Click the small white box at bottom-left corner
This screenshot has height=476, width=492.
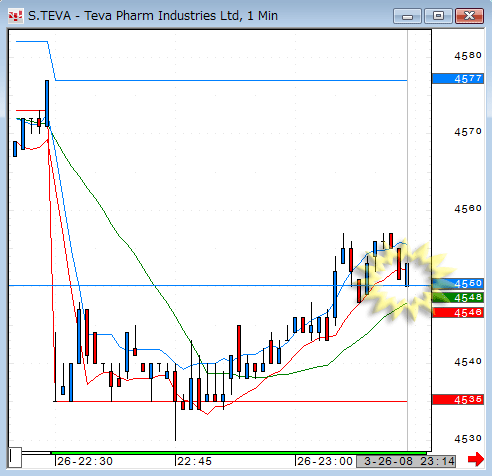(x=15, y=458)
